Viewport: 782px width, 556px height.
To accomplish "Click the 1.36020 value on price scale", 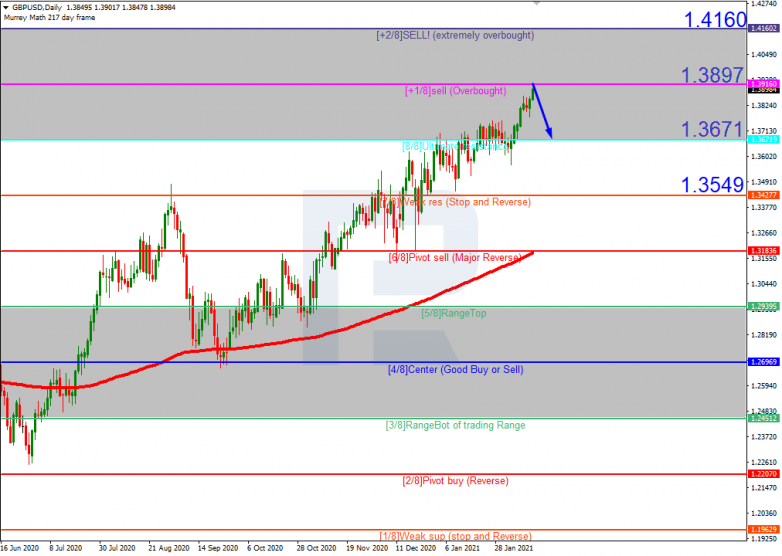I will tap(764, 157).
